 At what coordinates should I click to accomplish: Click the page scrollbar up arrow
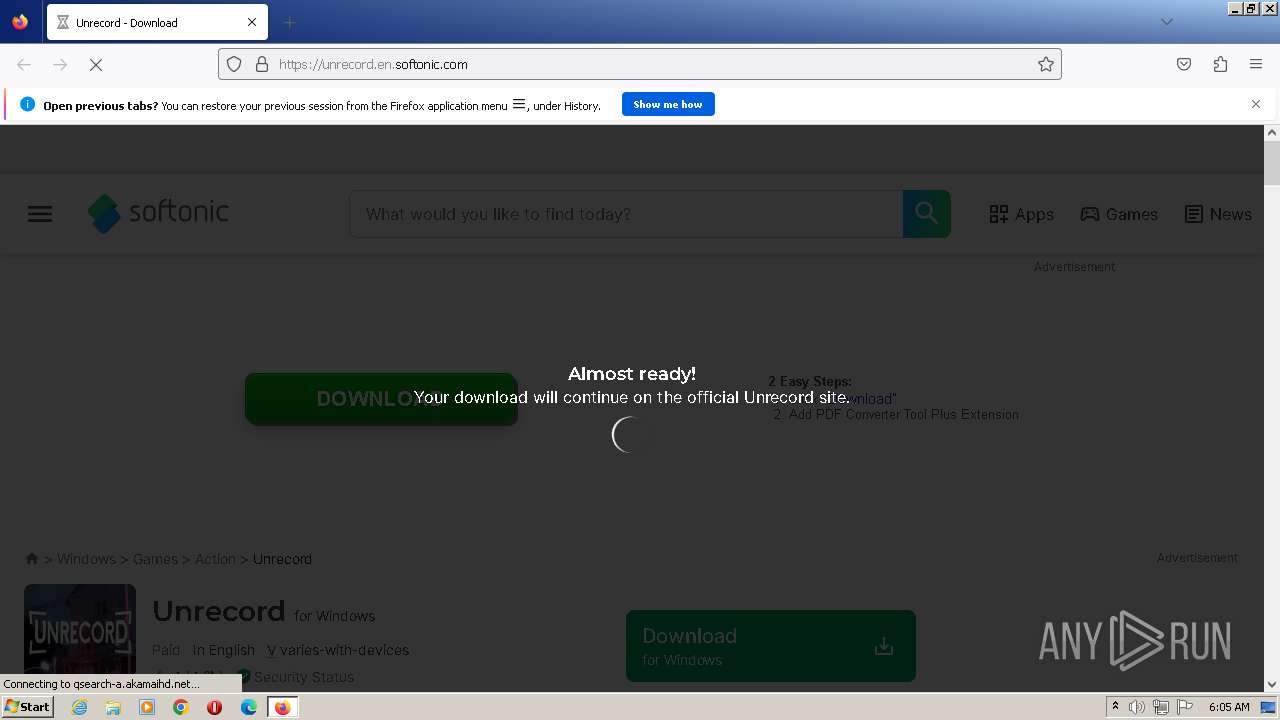click(x=1272, y=132)
